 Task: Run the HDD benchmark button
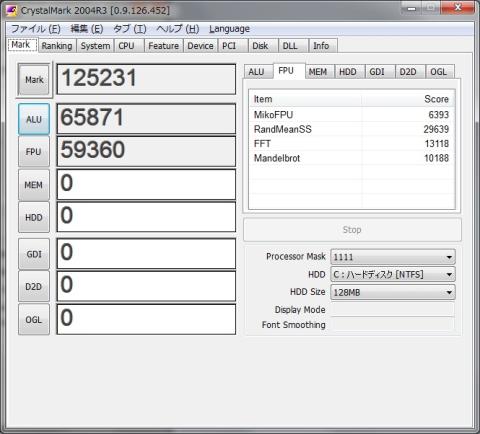(34, 217)
